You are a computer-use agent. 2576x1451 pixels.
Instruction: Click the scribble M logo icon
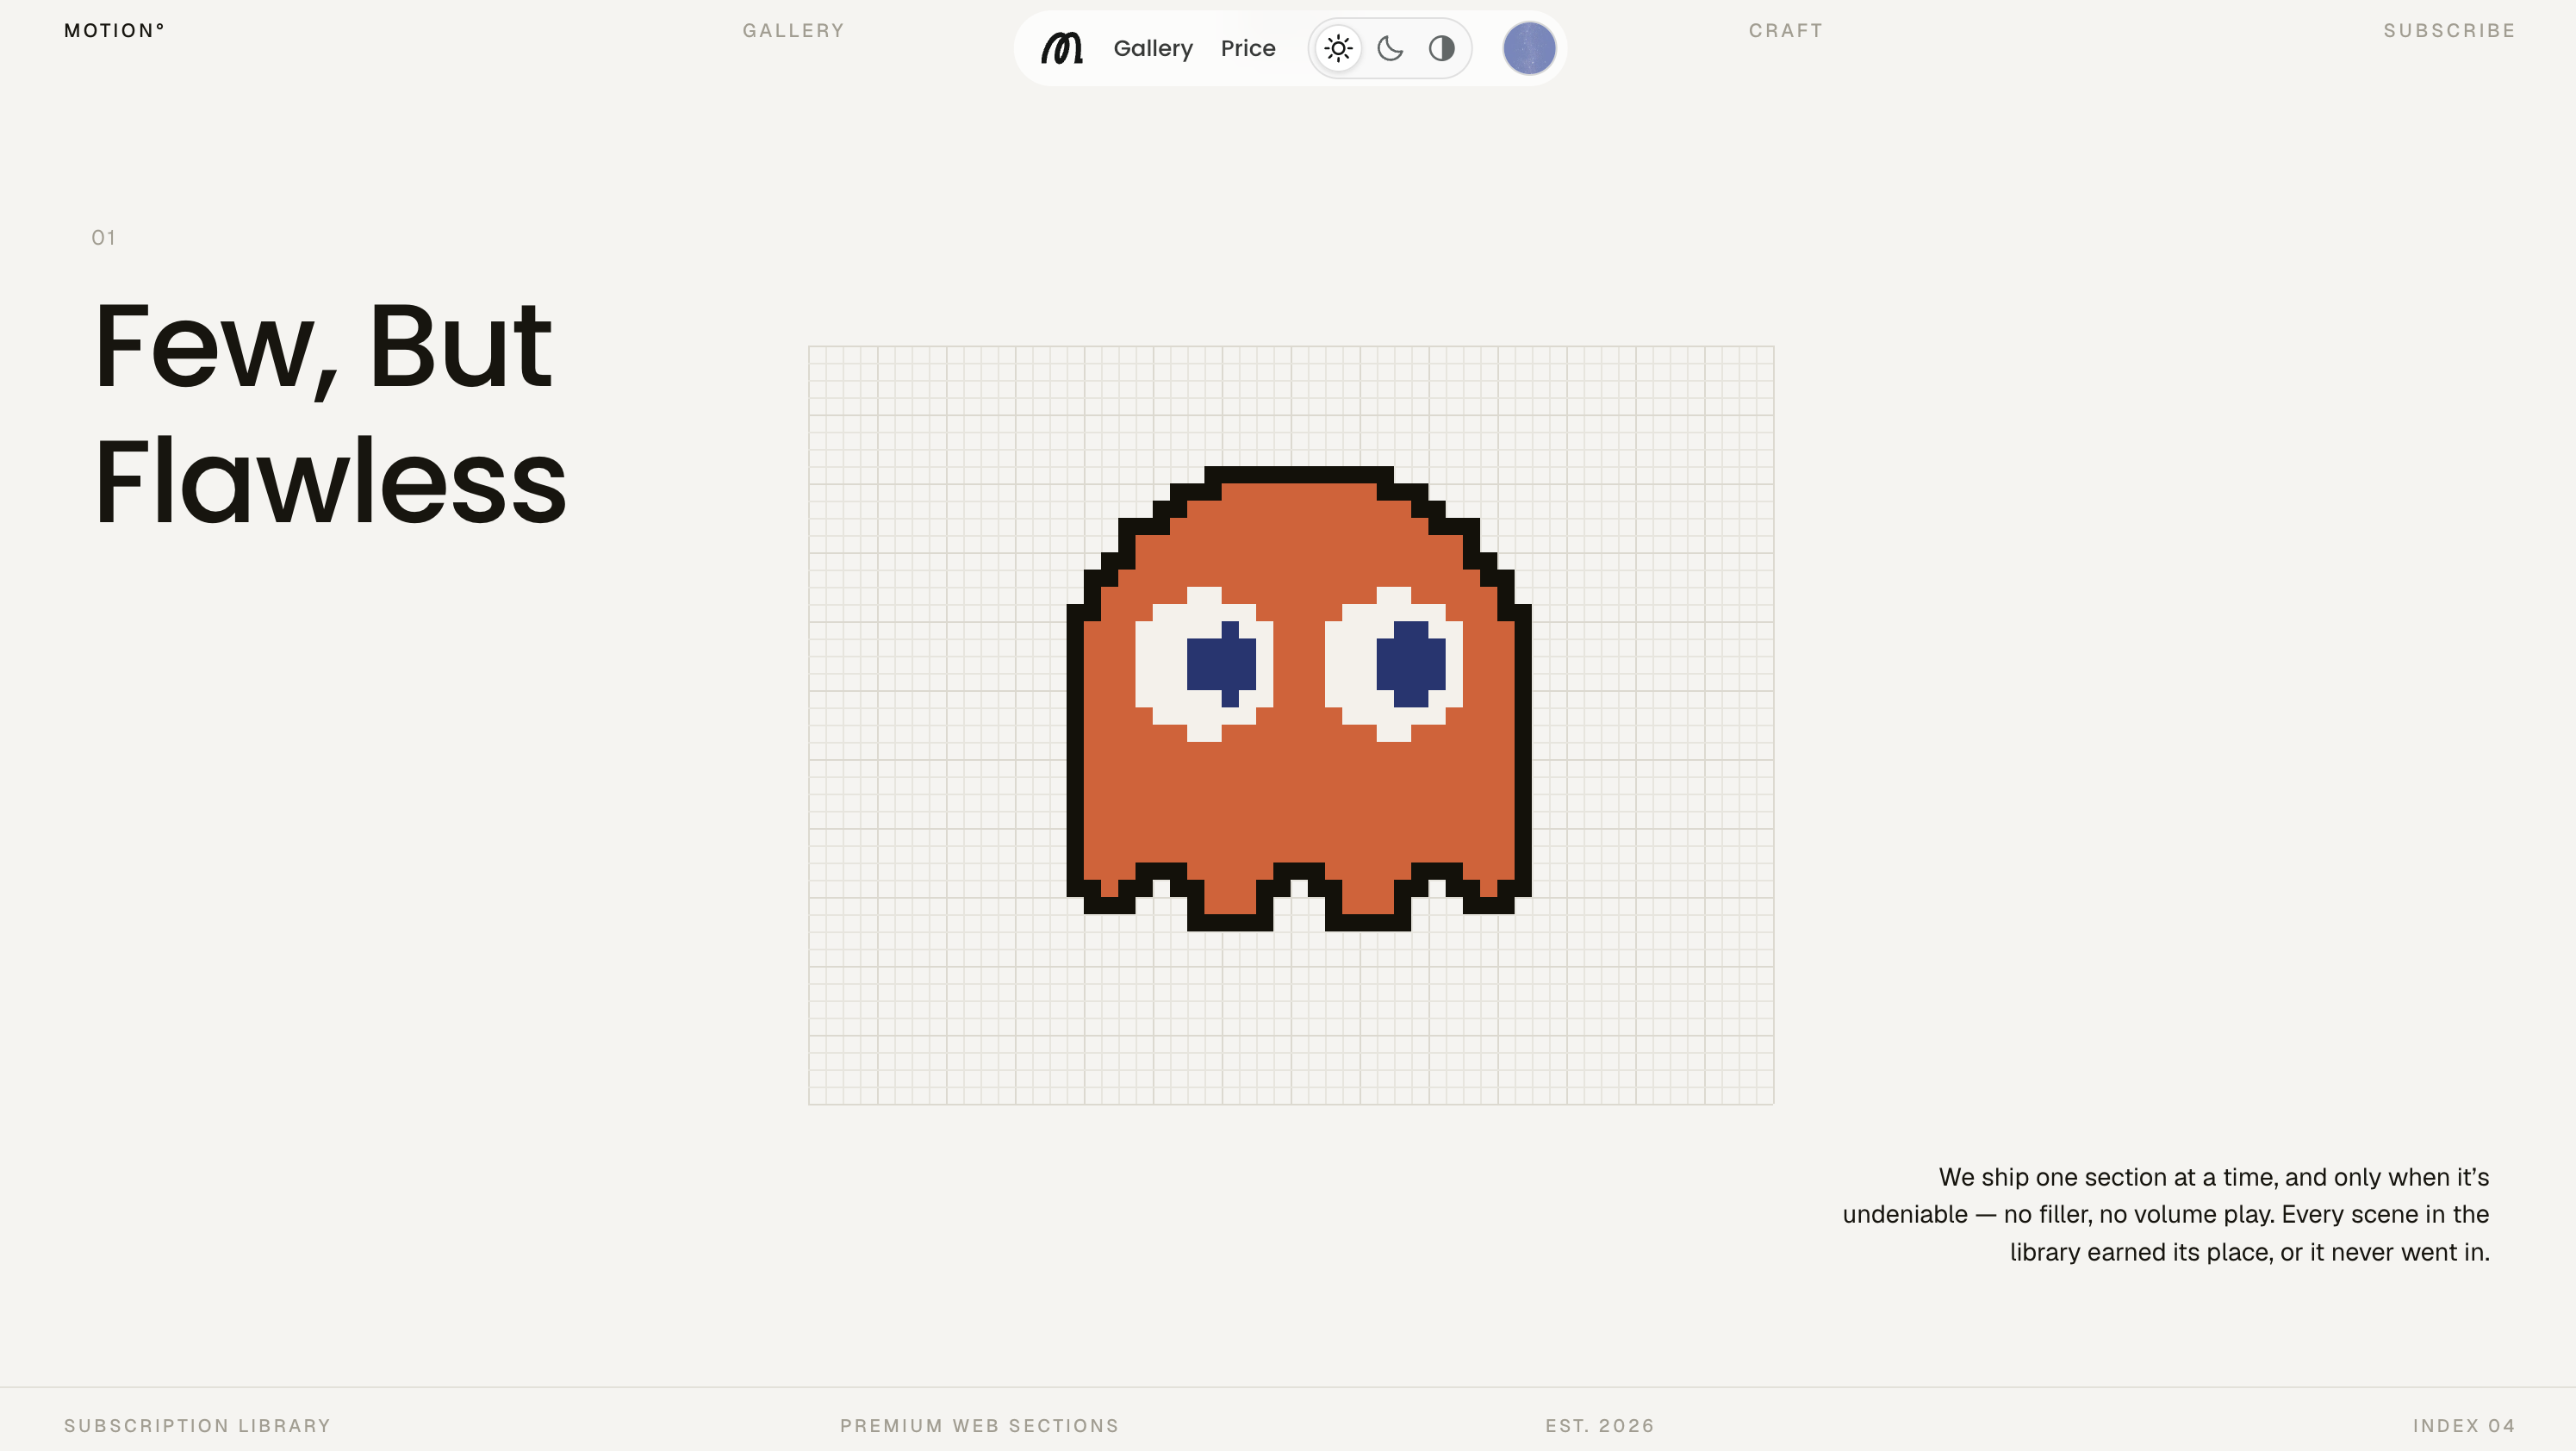click(x=1061, y=48)
